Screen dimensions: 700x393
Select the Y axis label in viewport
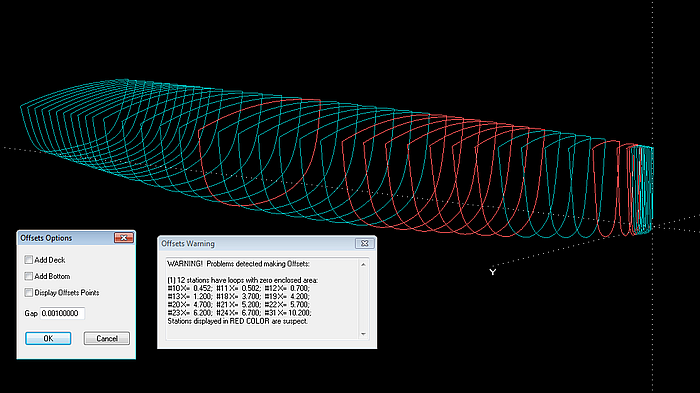(x=492, y=272)
